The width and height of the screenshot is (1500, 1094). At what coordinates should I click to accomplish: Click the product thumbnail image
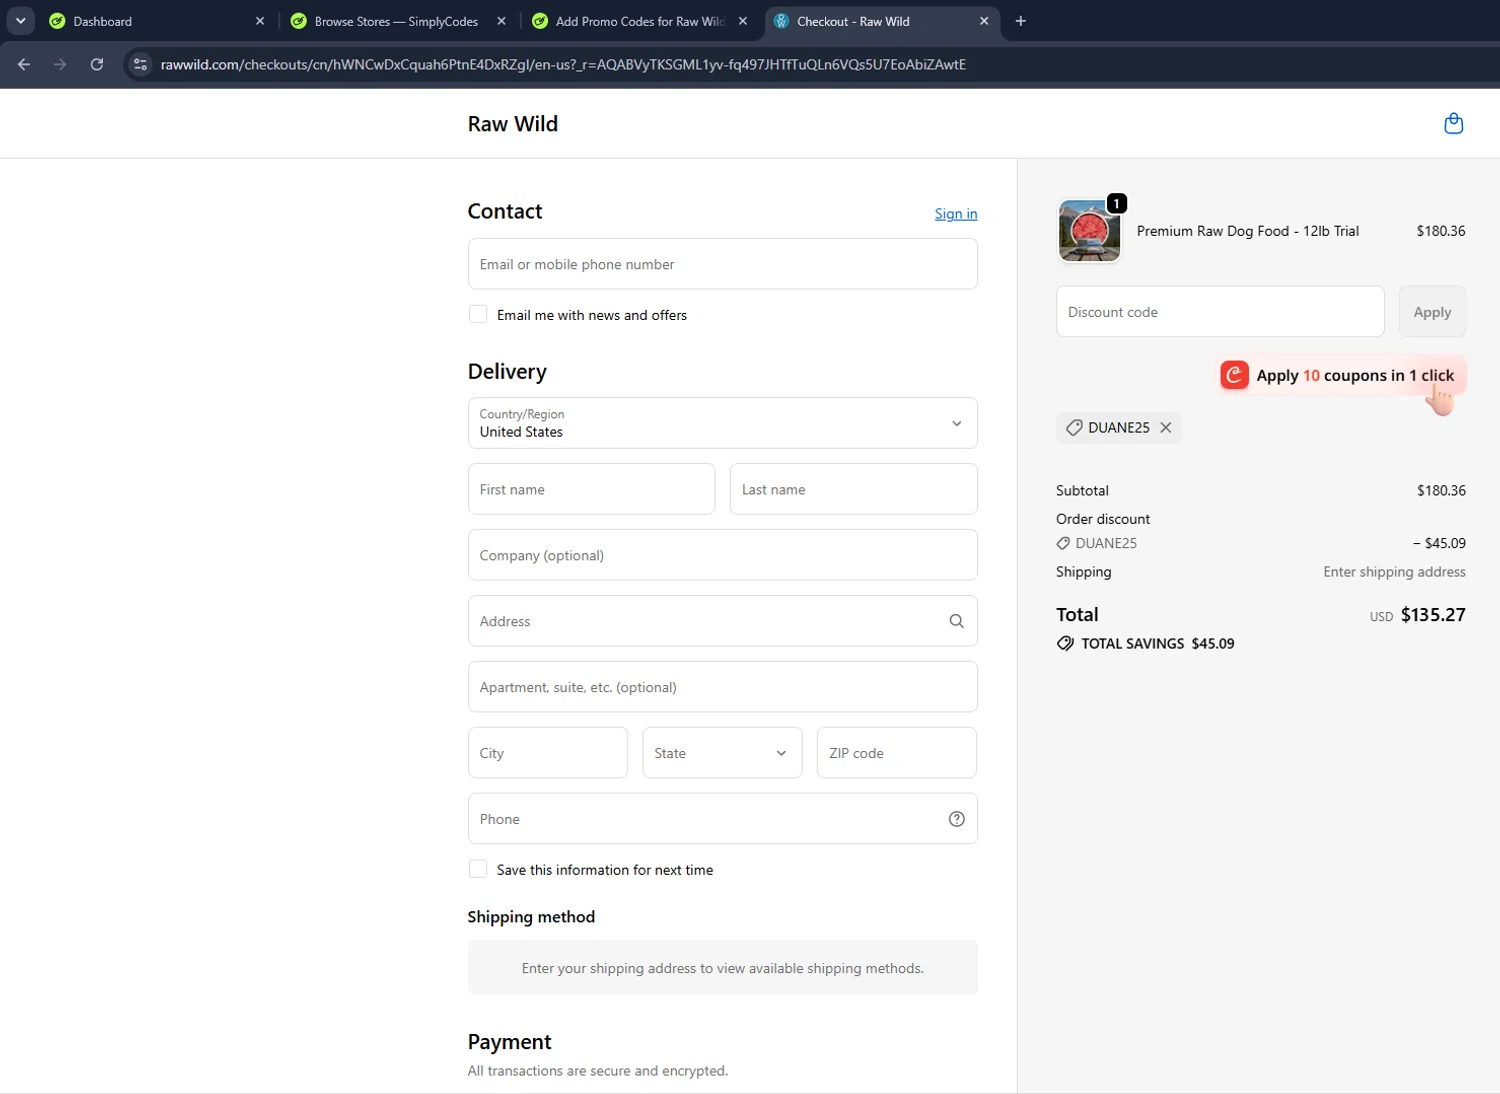pos(1089,231)
